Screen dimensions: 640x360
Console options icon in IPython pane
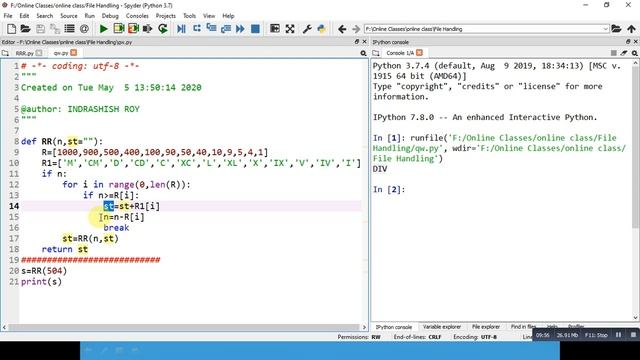tap(635, 53)
